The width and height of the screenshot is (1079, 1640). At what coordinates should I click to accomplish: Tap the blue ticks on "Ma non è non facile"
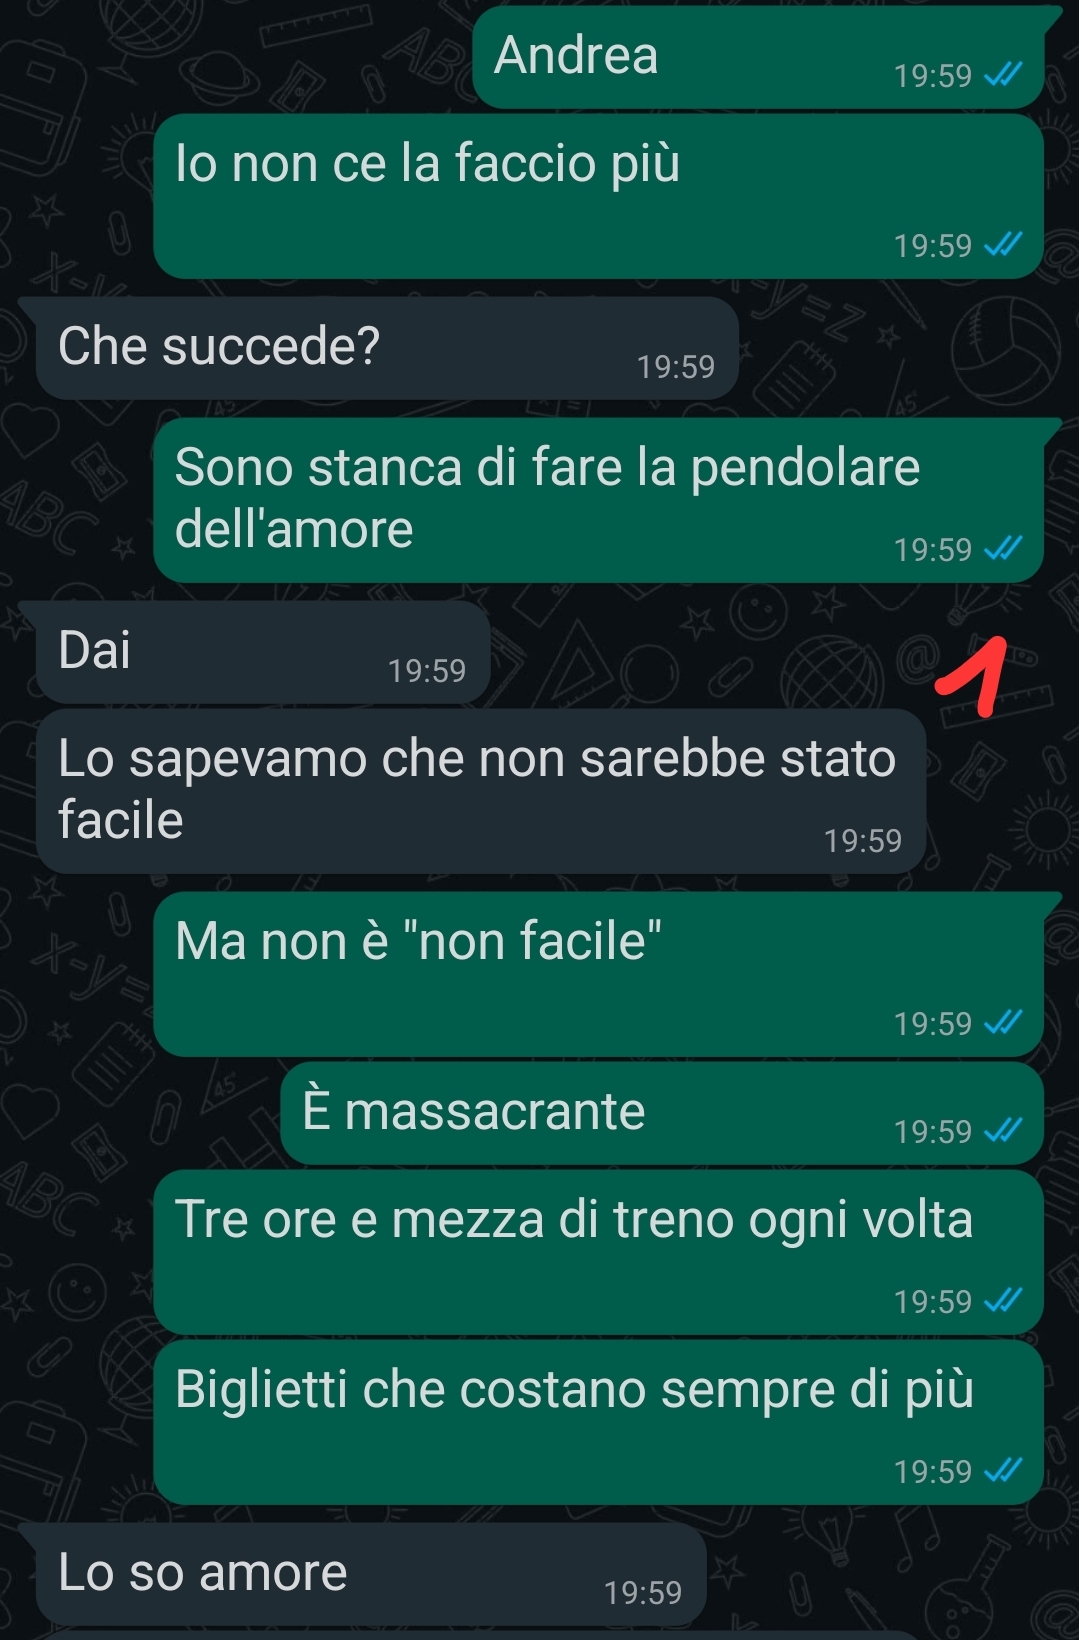[1003, 1023]
